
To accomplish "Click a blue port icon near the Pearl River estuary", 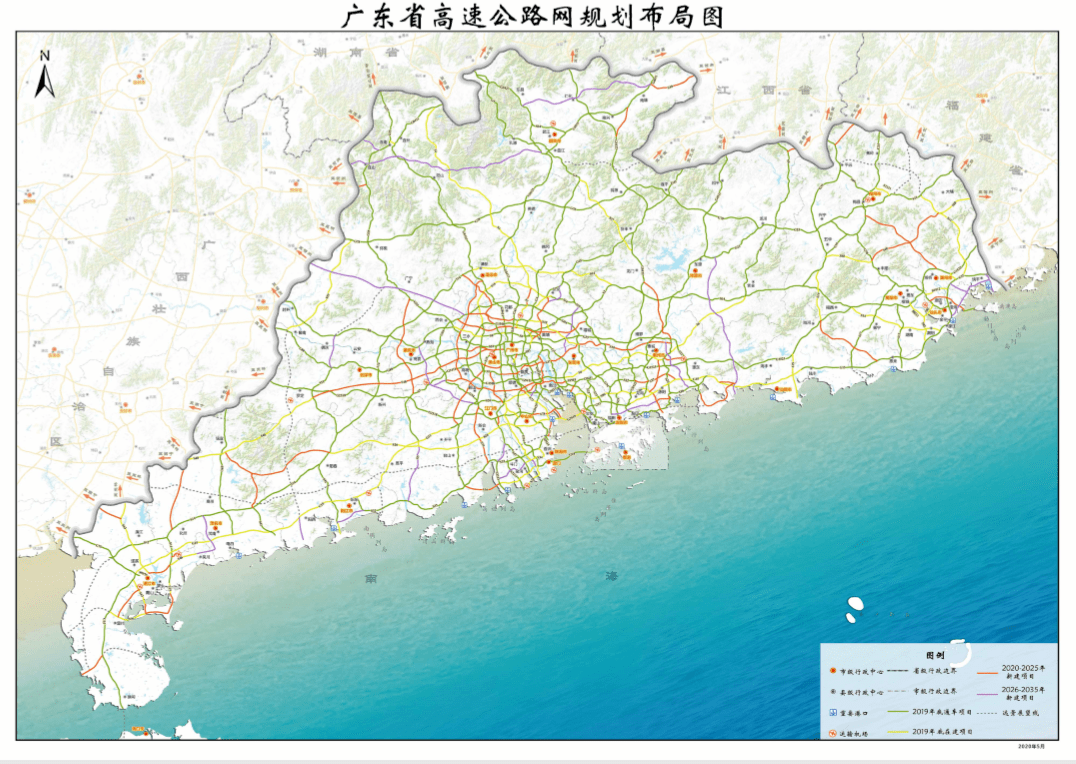I will [x=557, y=391].
